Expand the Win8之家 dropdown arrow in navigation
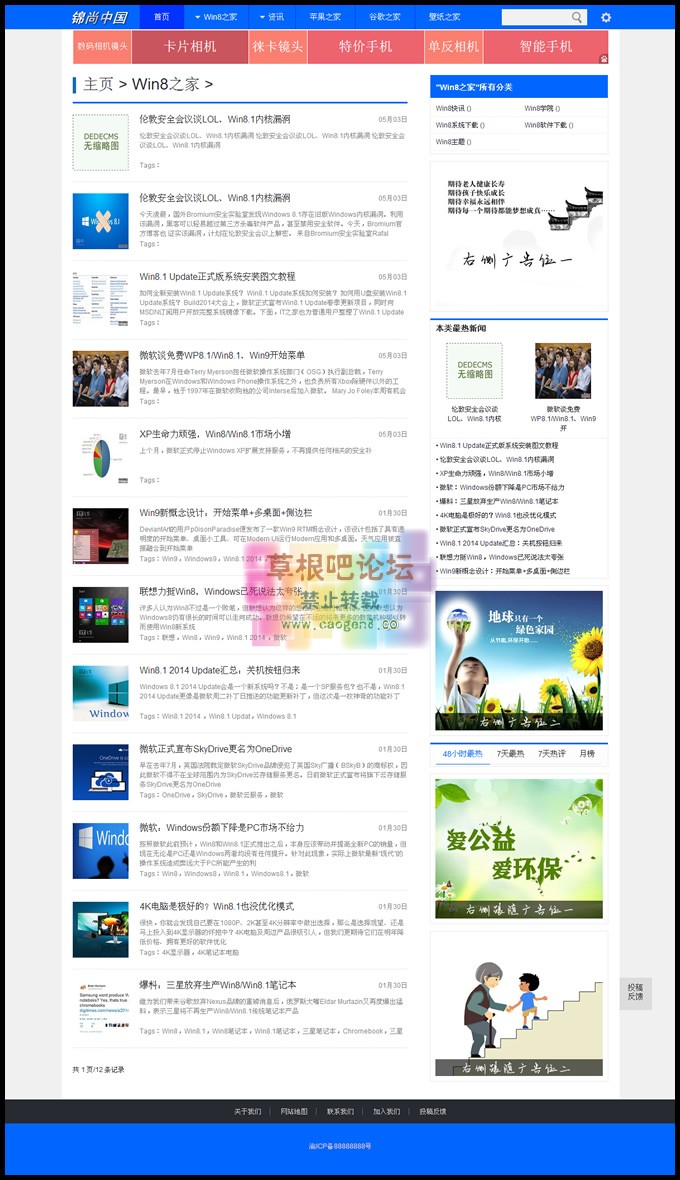 [x=198, y=17]
